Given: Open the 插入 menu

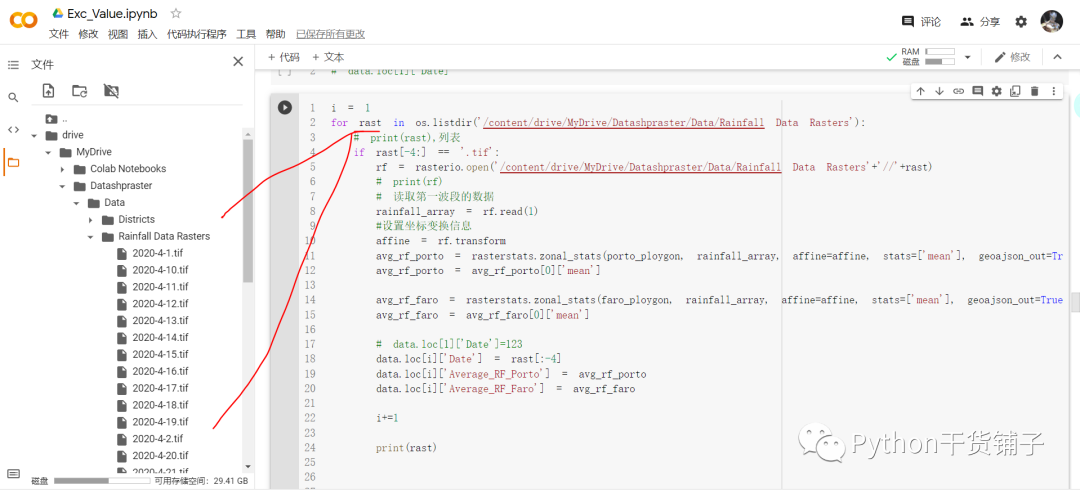Looking at the screenshot, I should click(x=147, y=34).
